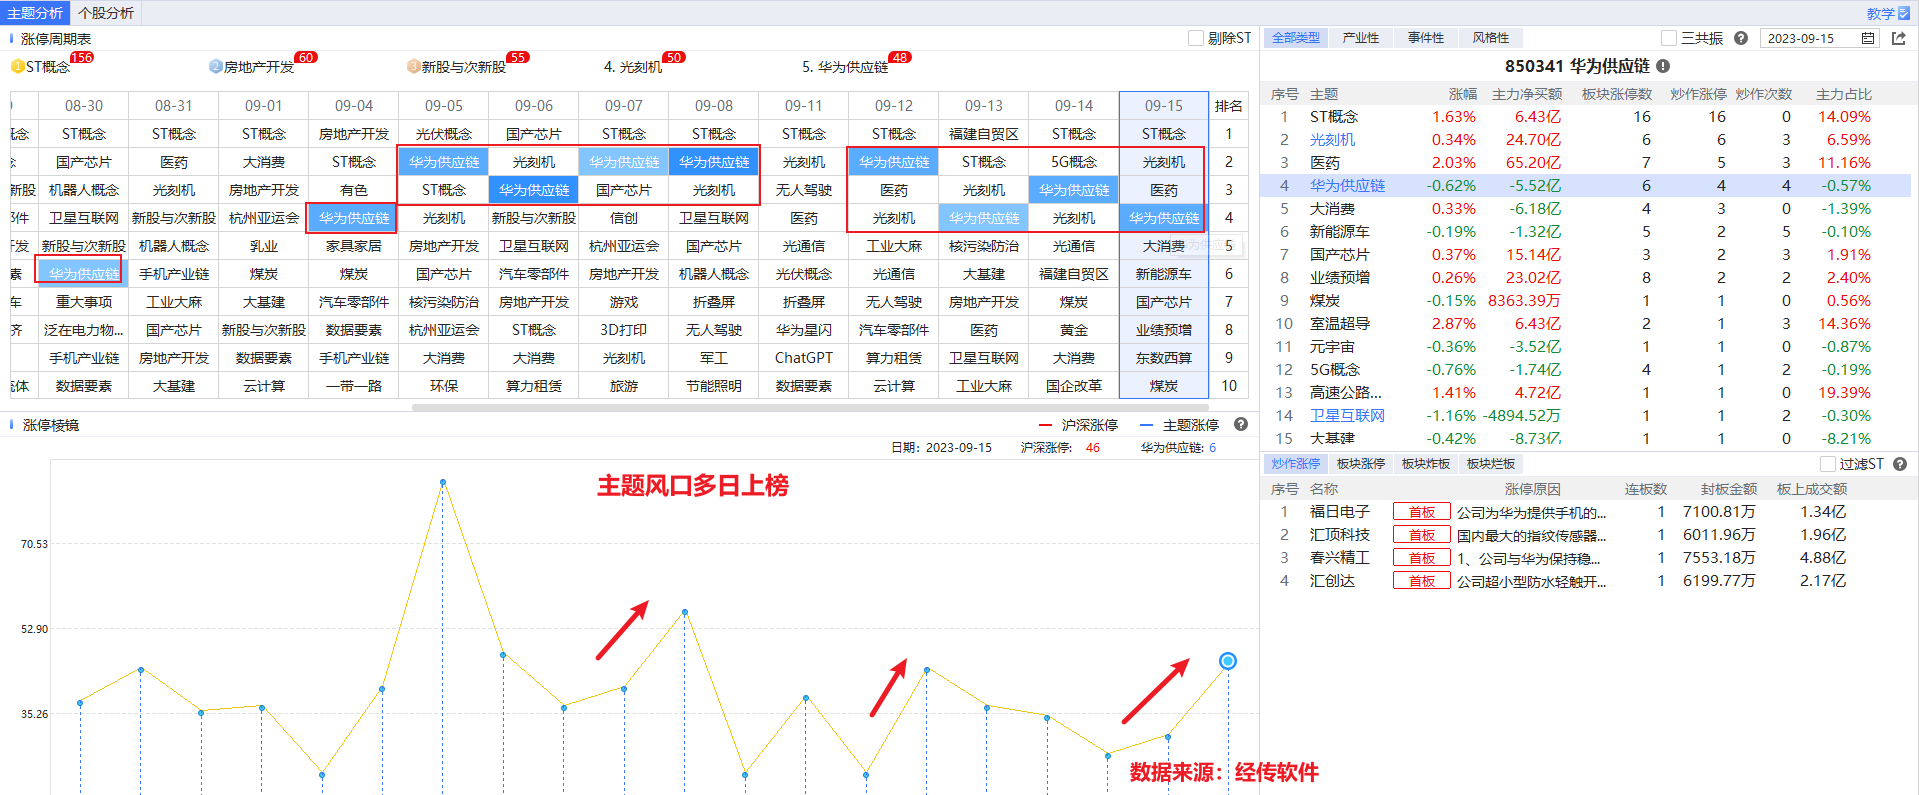1919x795 pixels.
Task: Select the highlighted chart point for 09-15
Action: [x=1228, y=661]
